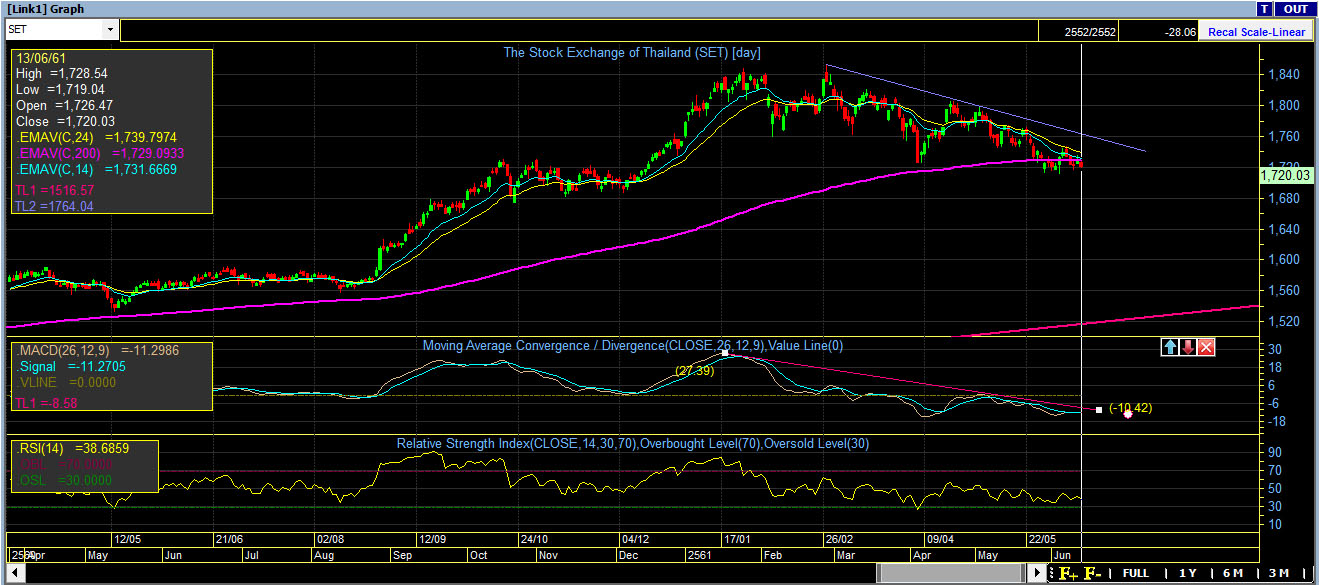Viewport: 1319px width, 585px height.
Task: Click TL2 =1764.04 in price legend
Action: click(53, 206)
